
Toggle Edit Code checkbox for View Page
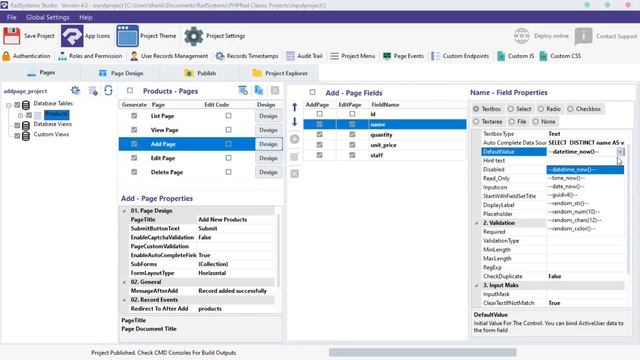click(228, 130)
